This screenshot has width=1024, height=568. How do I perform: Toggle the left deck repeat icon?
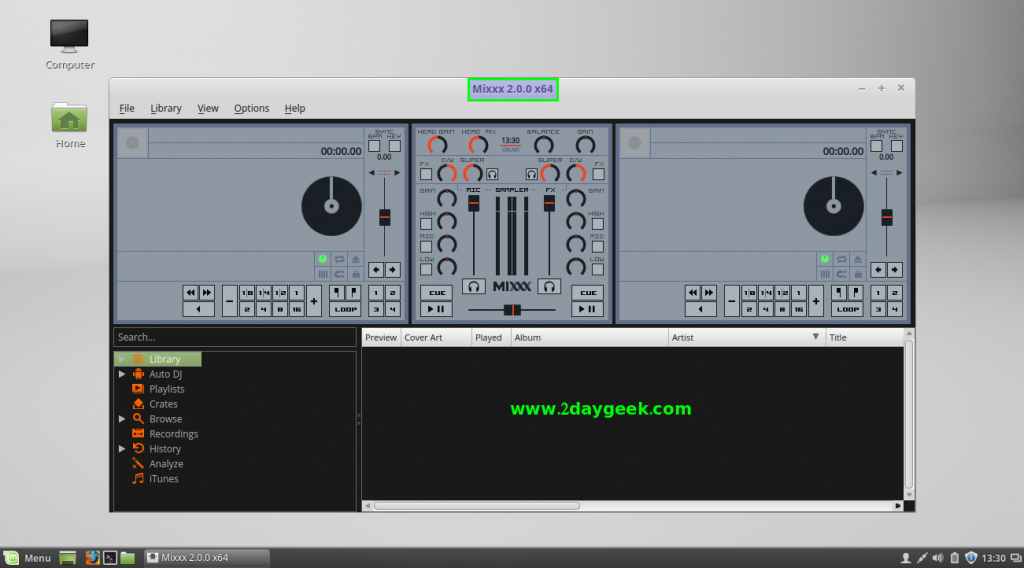(340, 259)
